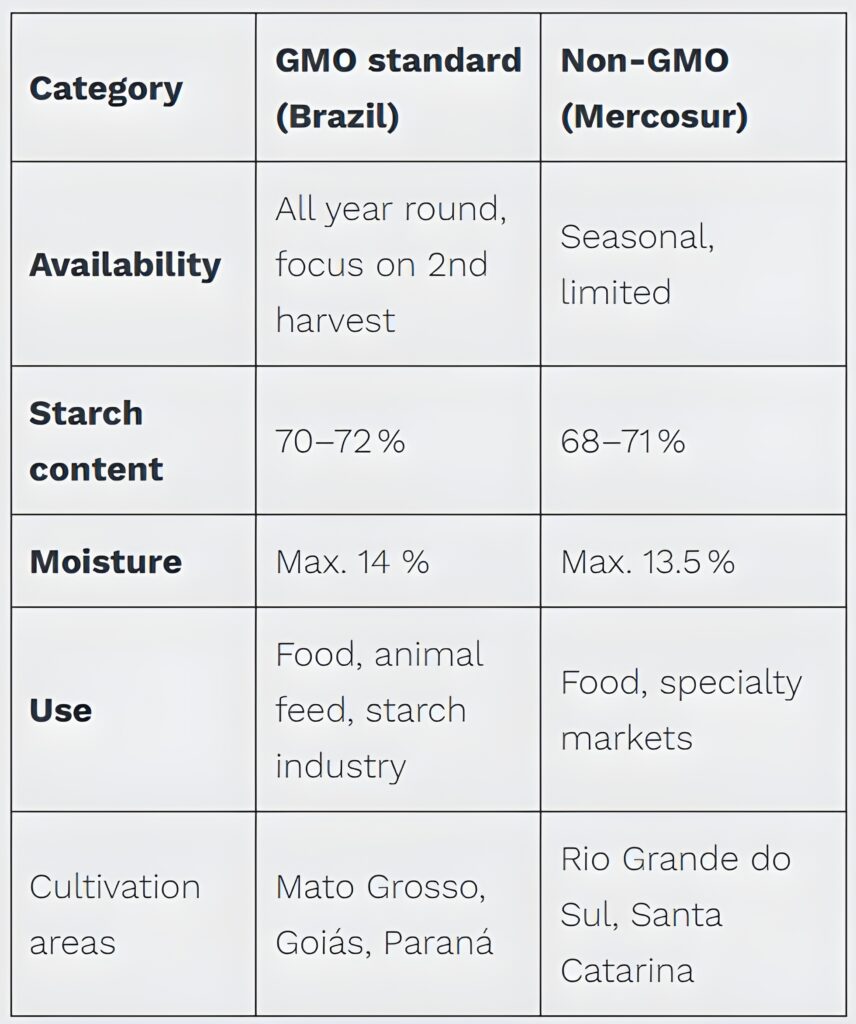Click the words "Mato Grosso"
The height and width of the screenshot is (1024, 856).
pos(382,886)
